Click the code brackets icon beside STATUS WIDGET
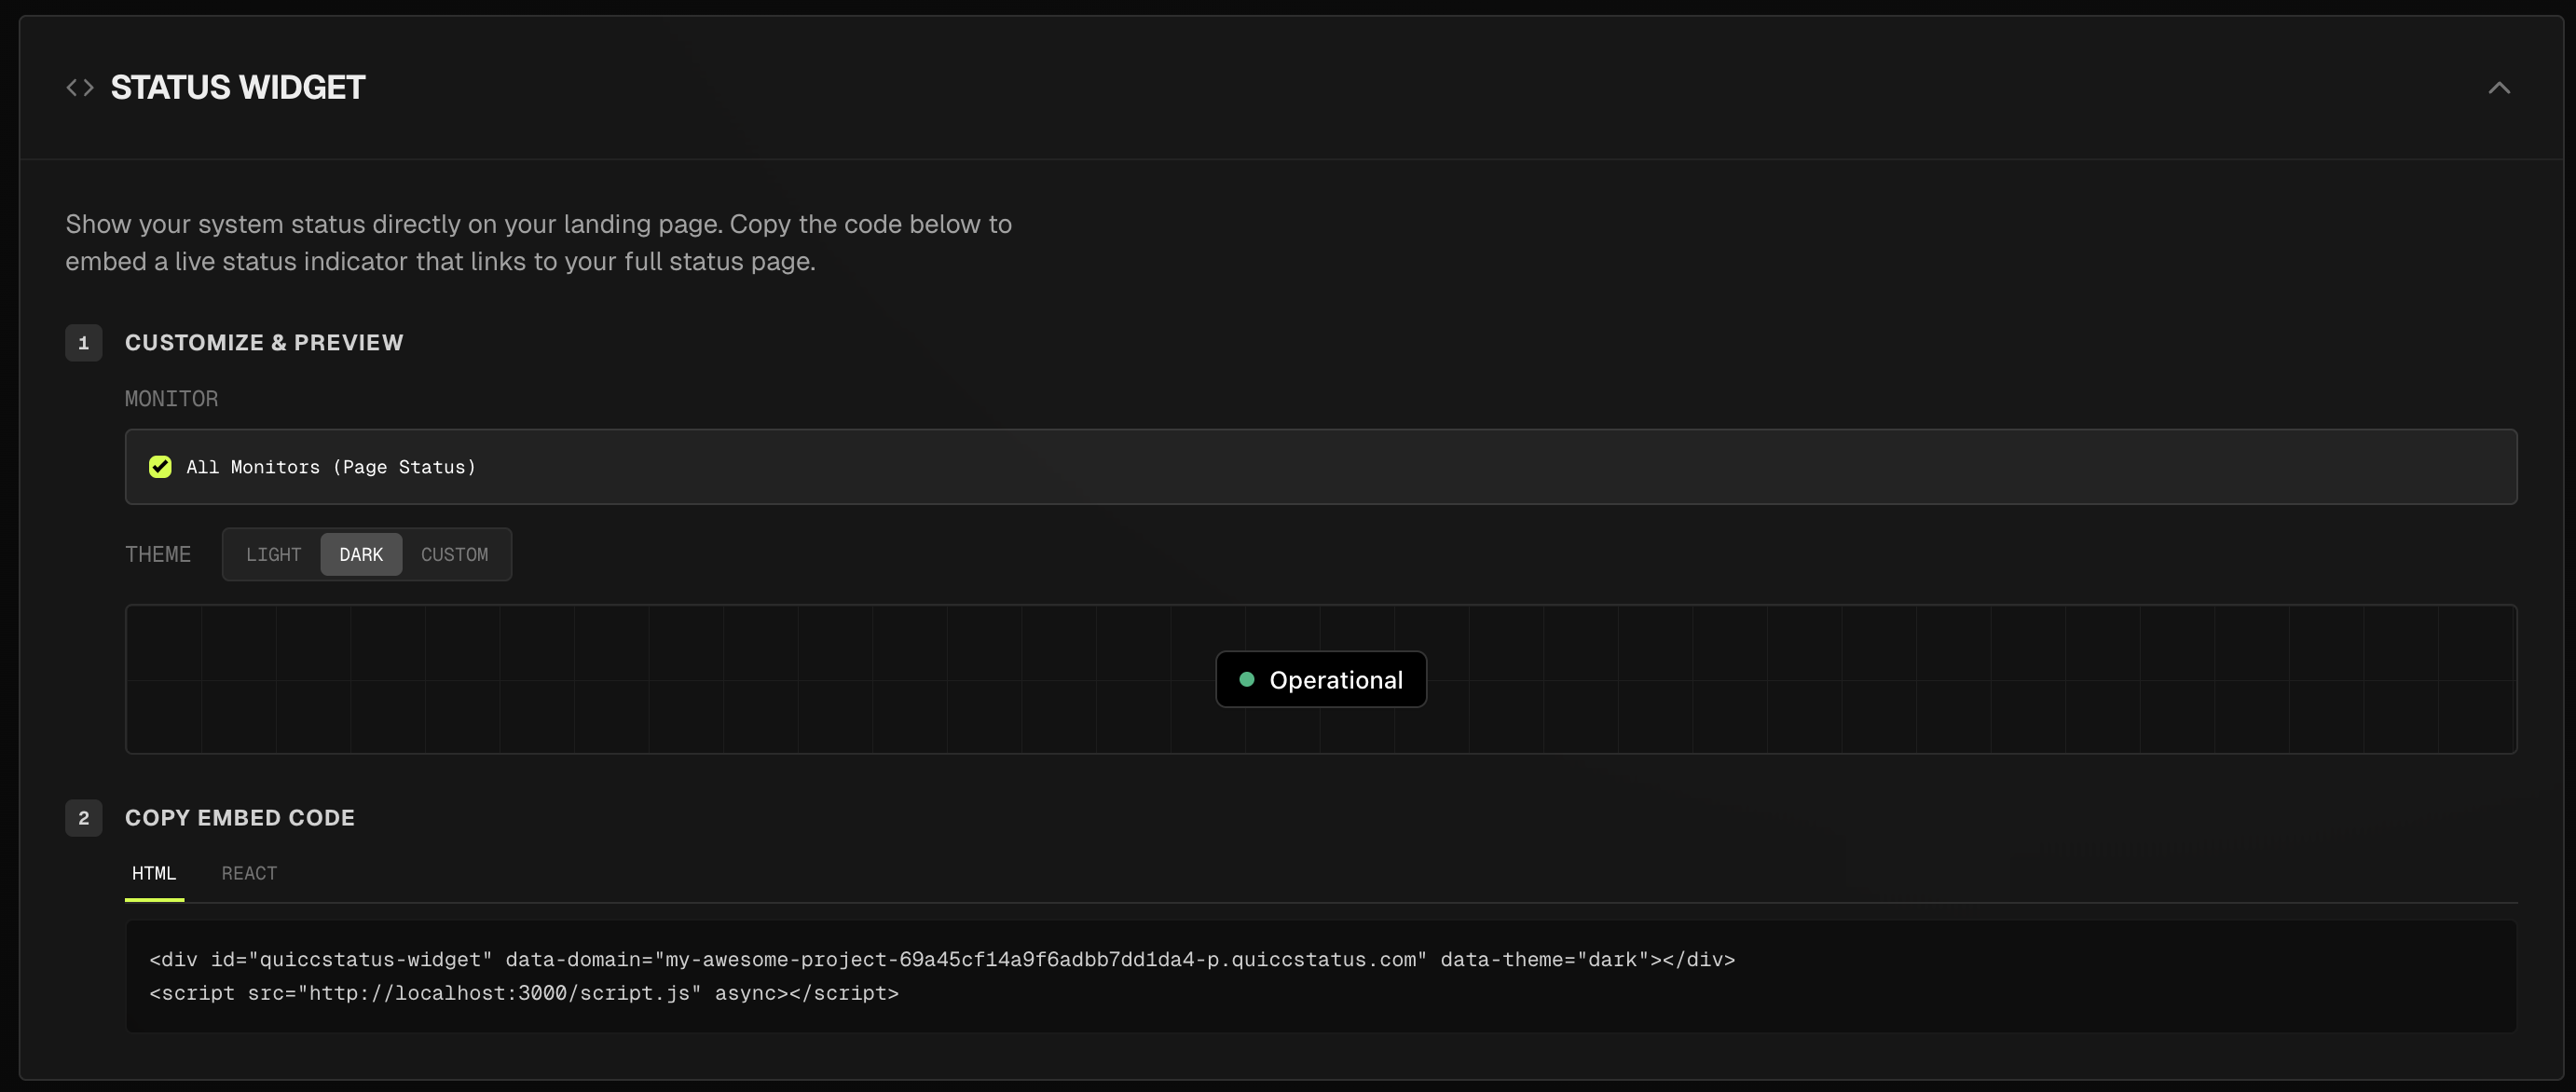Viewport: 2576px width, 1092px height. 79,87
